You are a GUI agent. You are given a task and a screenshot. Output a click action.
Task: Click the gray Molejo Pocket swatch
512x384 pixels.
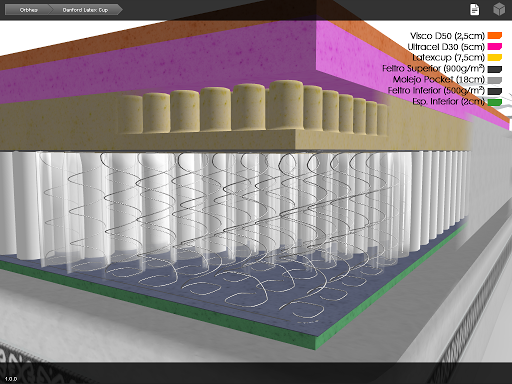click(495, 80)
